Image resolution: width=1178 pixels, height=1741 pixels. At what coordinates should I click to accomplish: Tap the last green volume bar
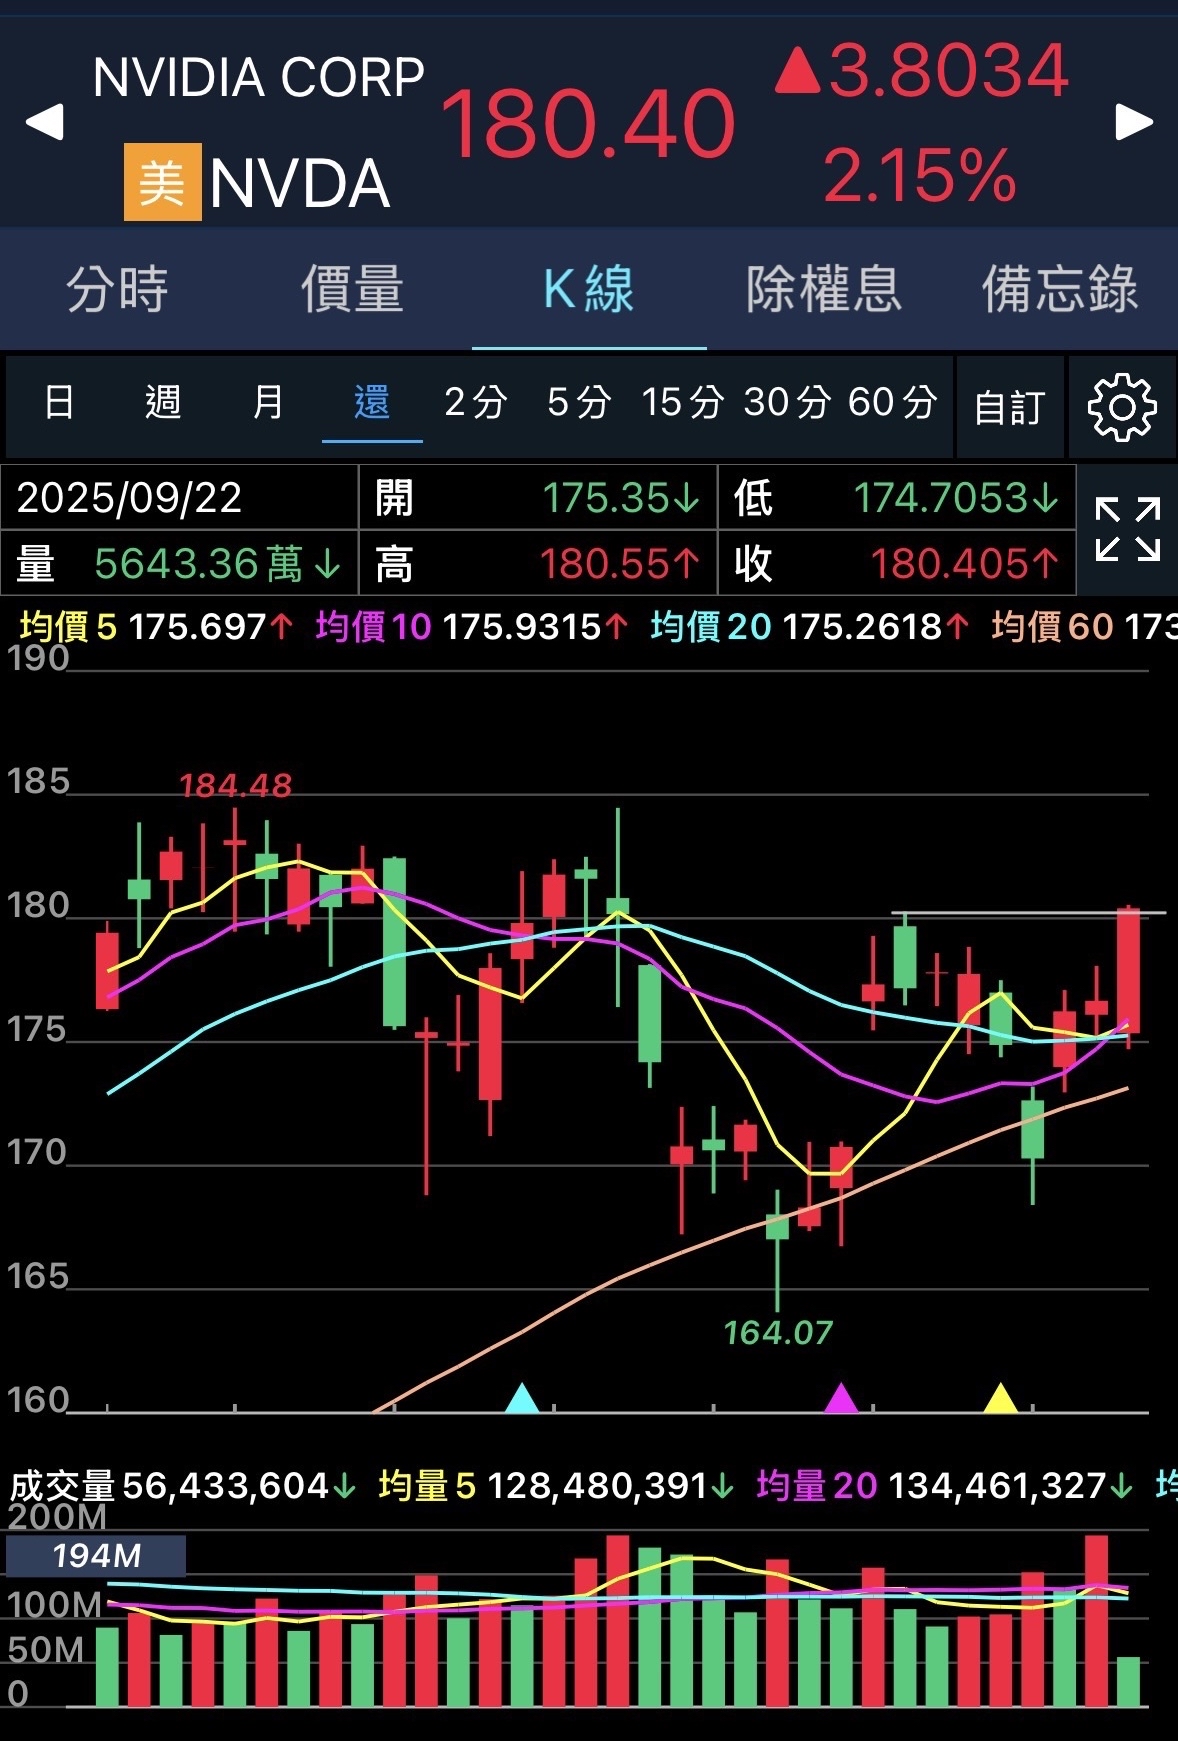pos(1128,1681)
